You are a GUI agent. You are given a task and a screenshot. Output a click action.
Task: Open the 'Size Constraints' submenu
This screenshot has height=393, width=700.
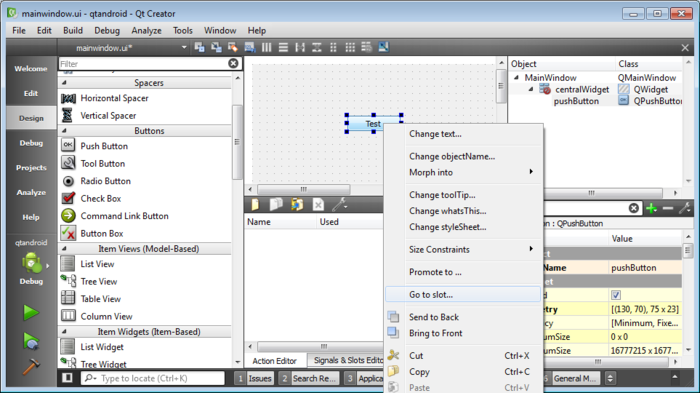[463, 250]
